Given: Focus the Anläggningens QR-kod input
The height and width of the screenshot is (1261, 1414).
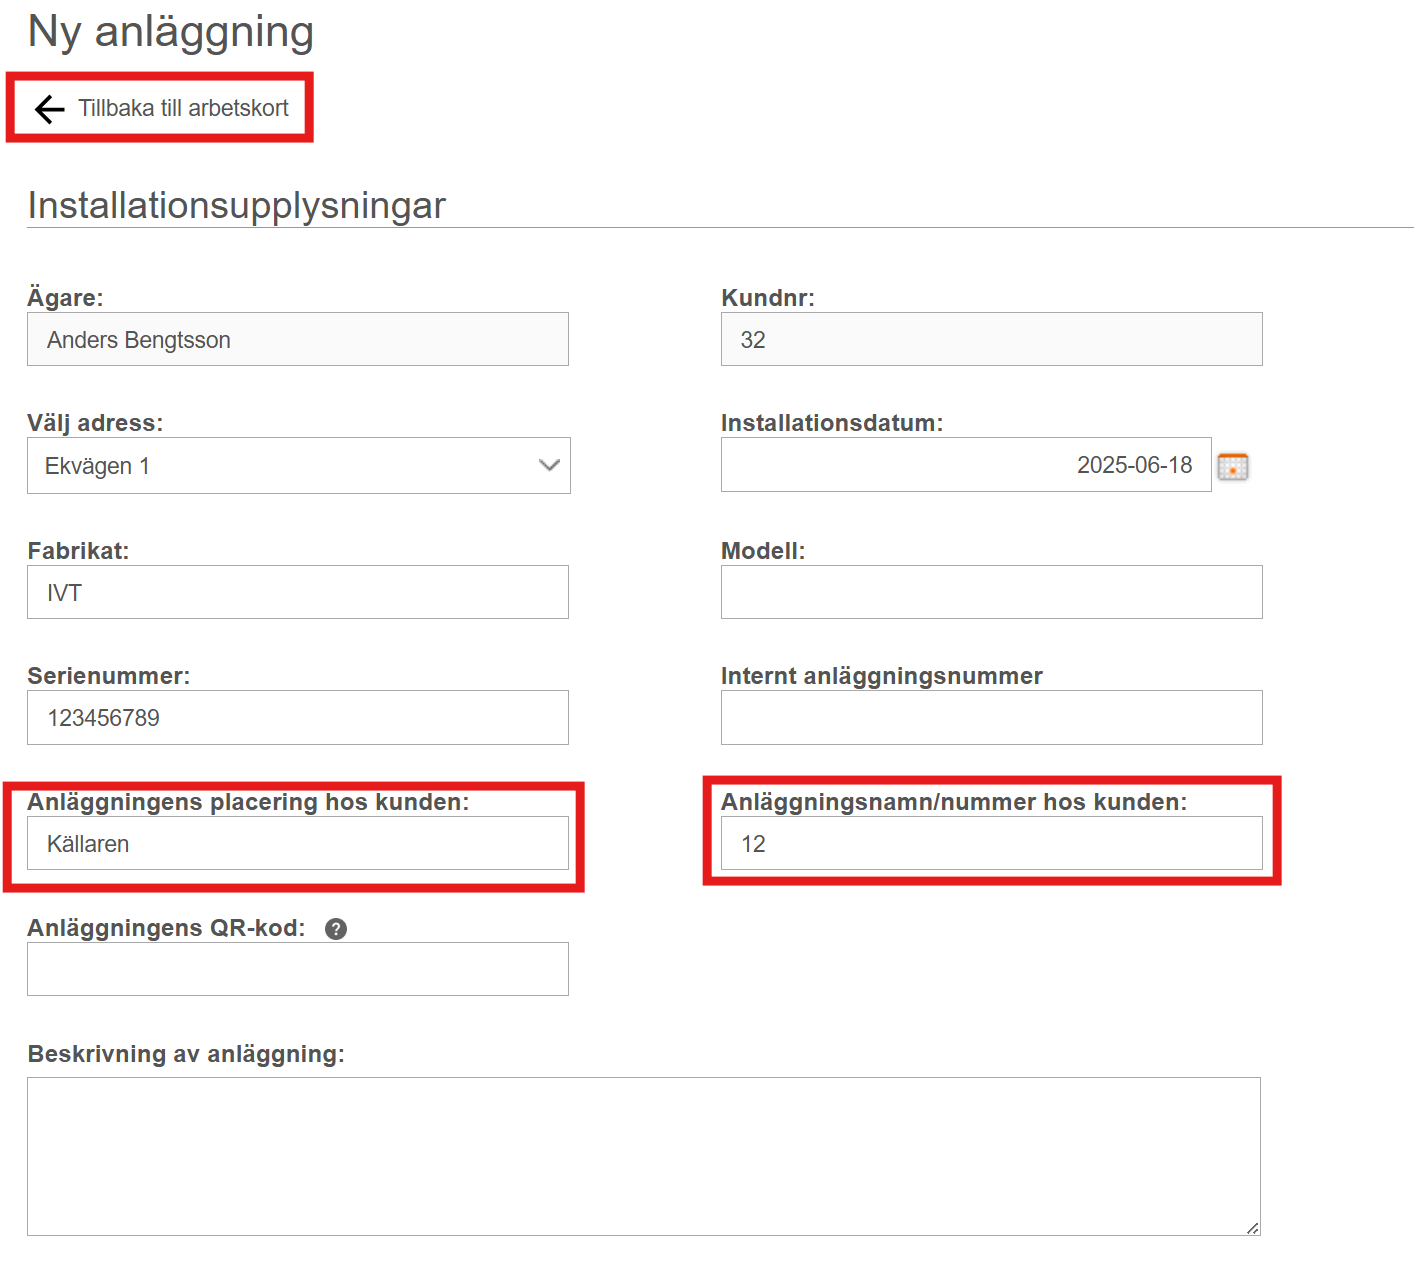Looking at the screenshot, I should 298,969.
